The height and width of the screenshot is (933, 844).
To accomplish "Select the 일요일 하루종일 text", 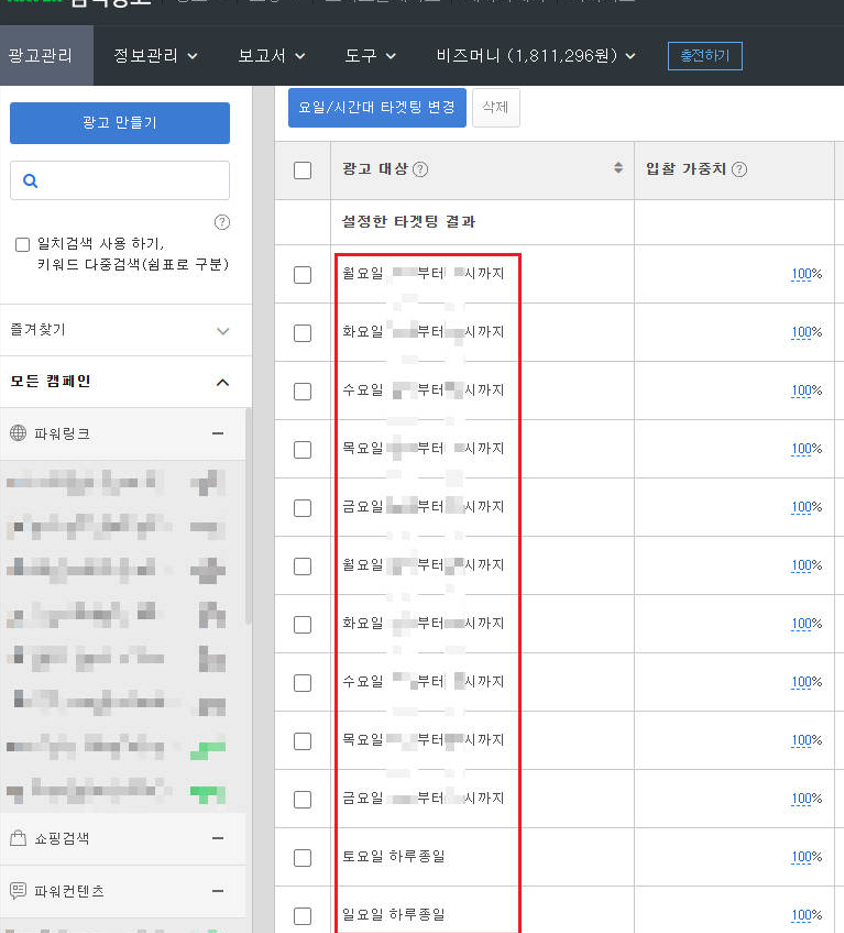I will (393, 915).
